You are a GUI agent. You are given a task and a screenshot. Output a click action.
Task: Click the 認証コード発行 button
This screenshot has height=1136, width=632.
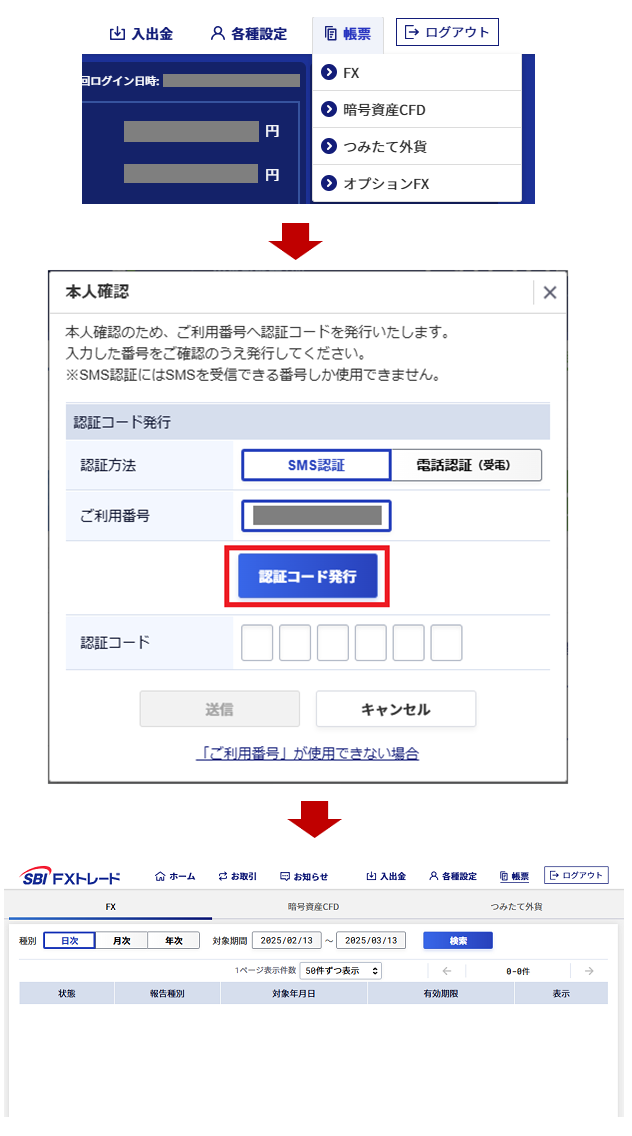coord(308,577)
